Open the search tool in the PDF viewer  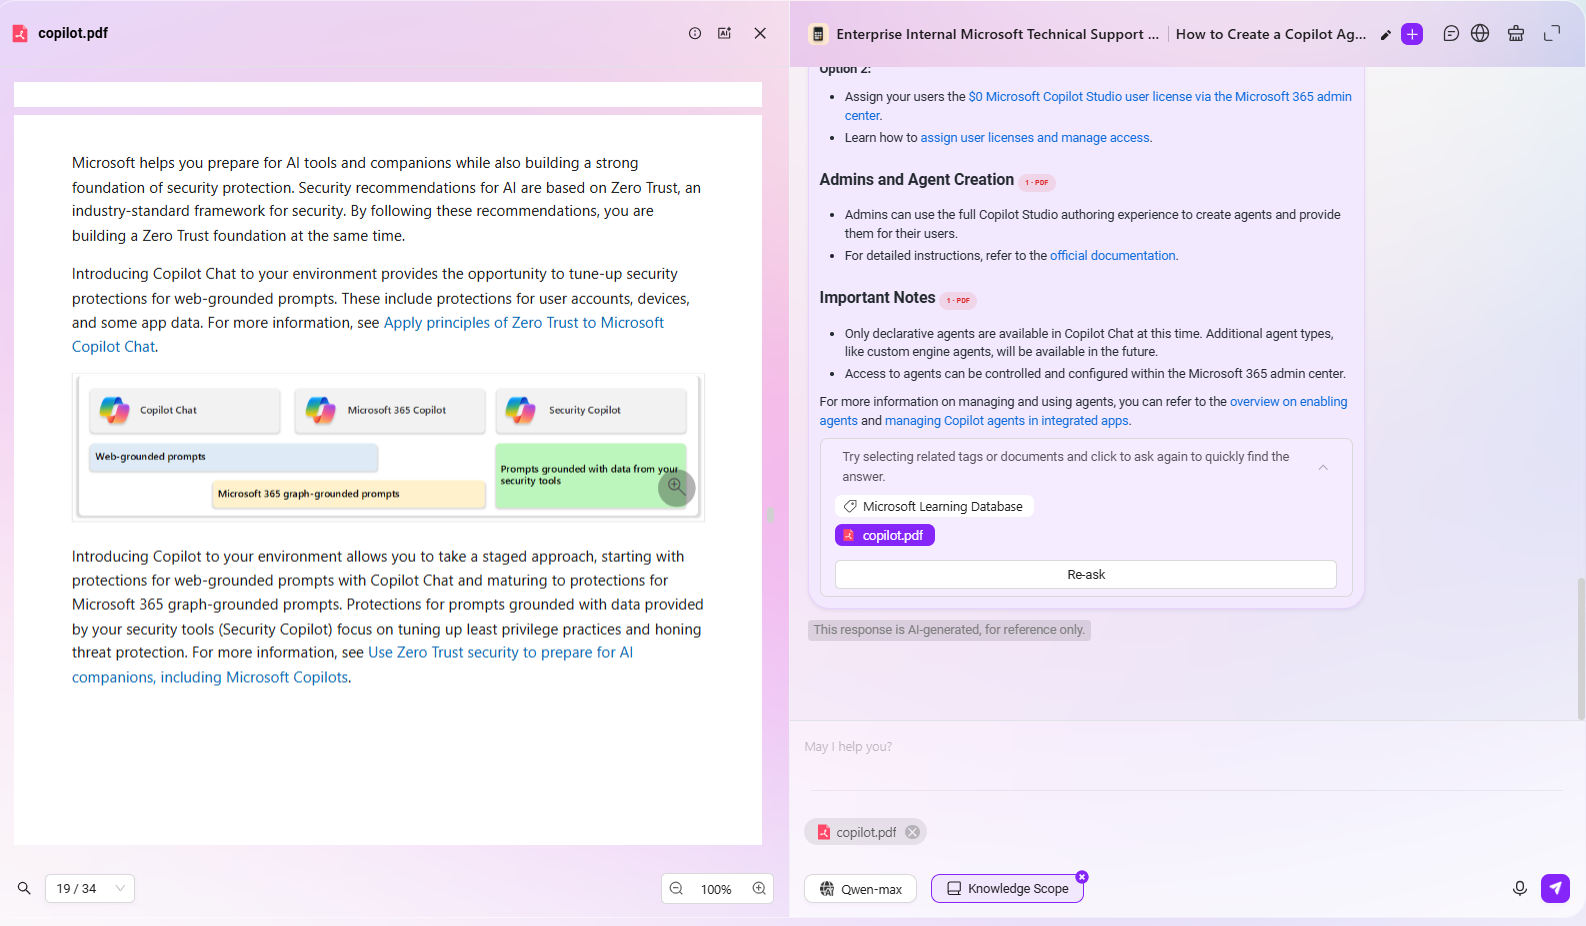24,888
